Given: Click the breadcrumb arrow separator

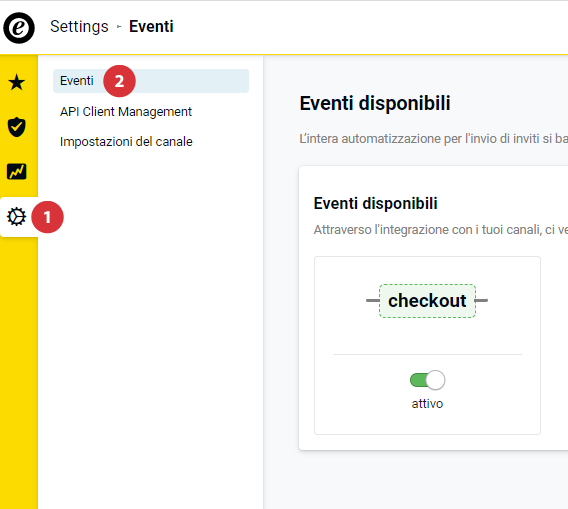Looking at the screenshot, I should pyautogui.click(x=119, y=27).
